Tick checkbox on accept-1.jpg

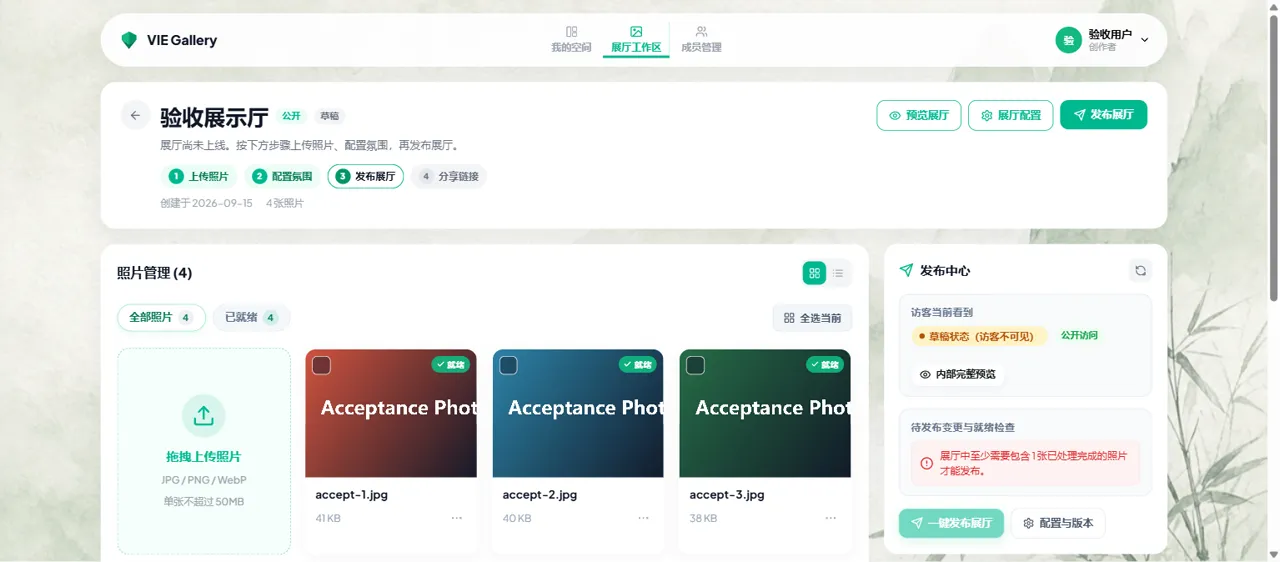pos(321,366)
